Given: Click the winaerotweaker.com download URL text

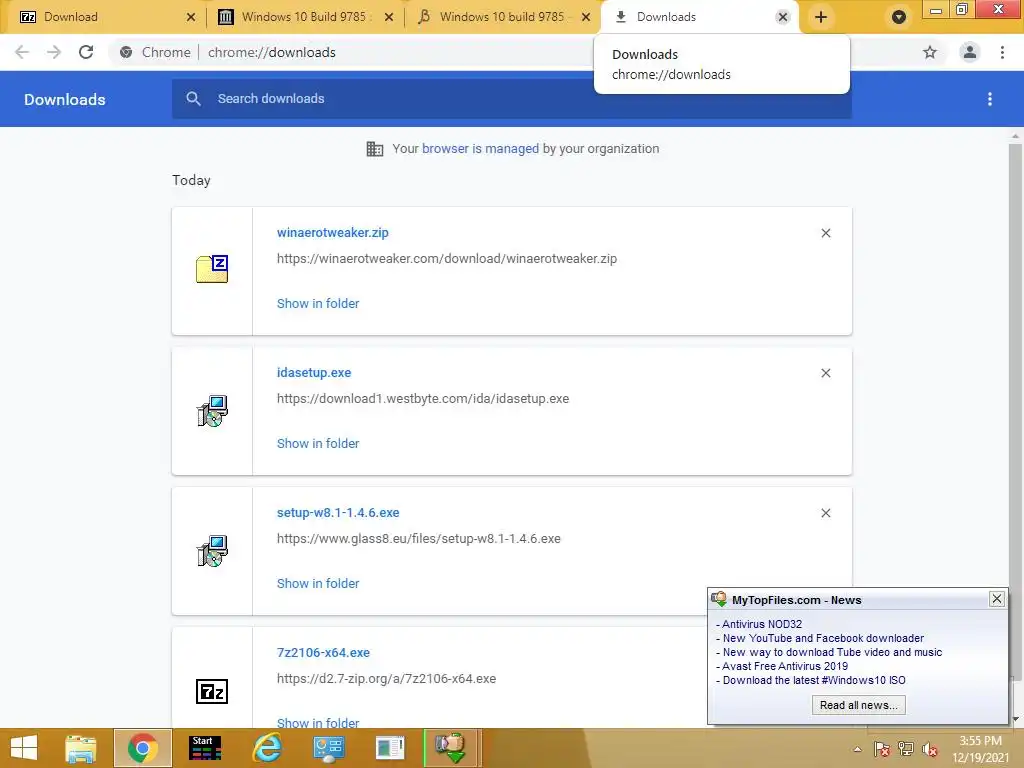Looking at the screenshot, I should click(447, 259).
